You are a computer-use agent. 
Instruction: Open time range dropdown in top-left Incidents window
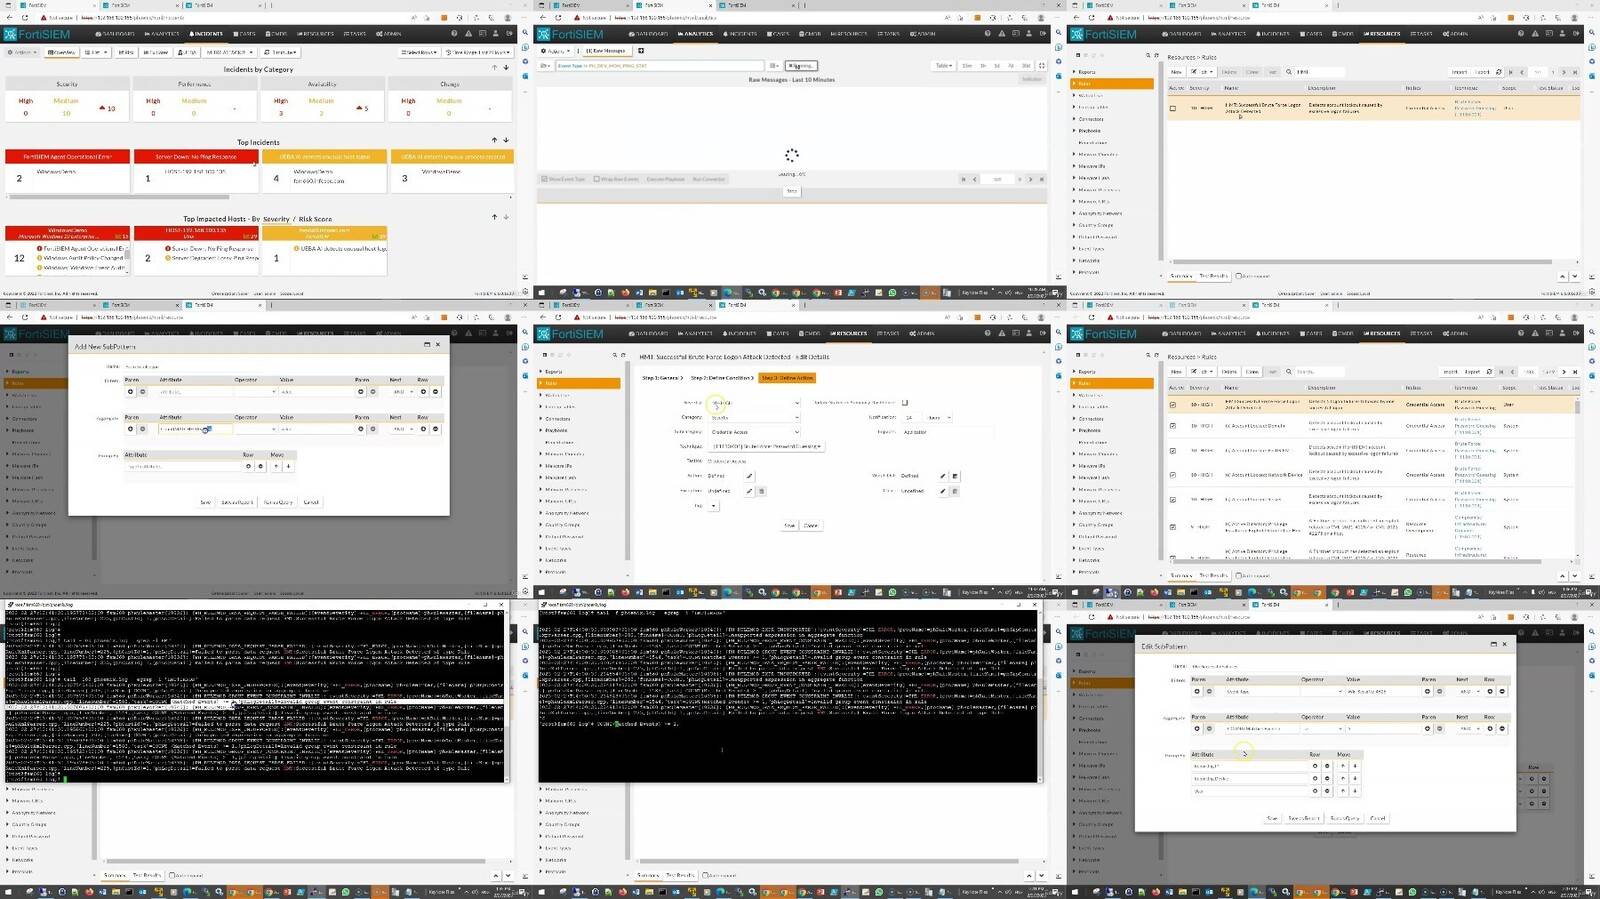[479, 52]
